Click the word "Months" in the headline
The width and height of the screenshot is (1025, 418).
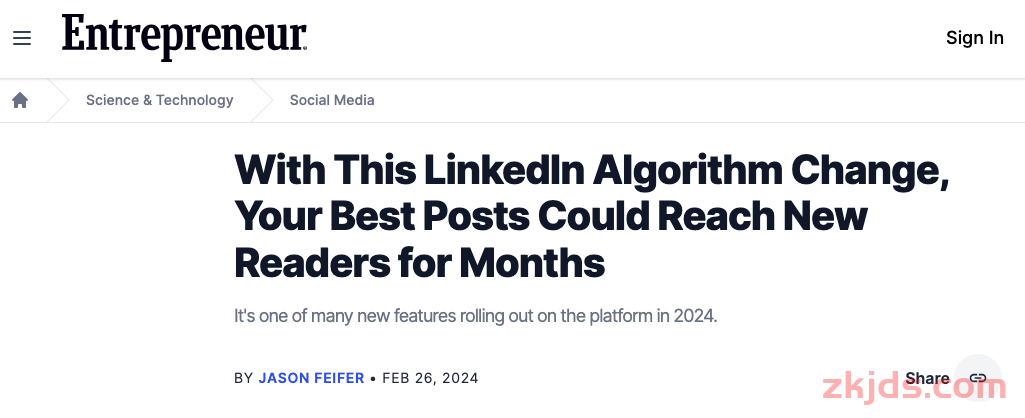click(x=531, y=263)
